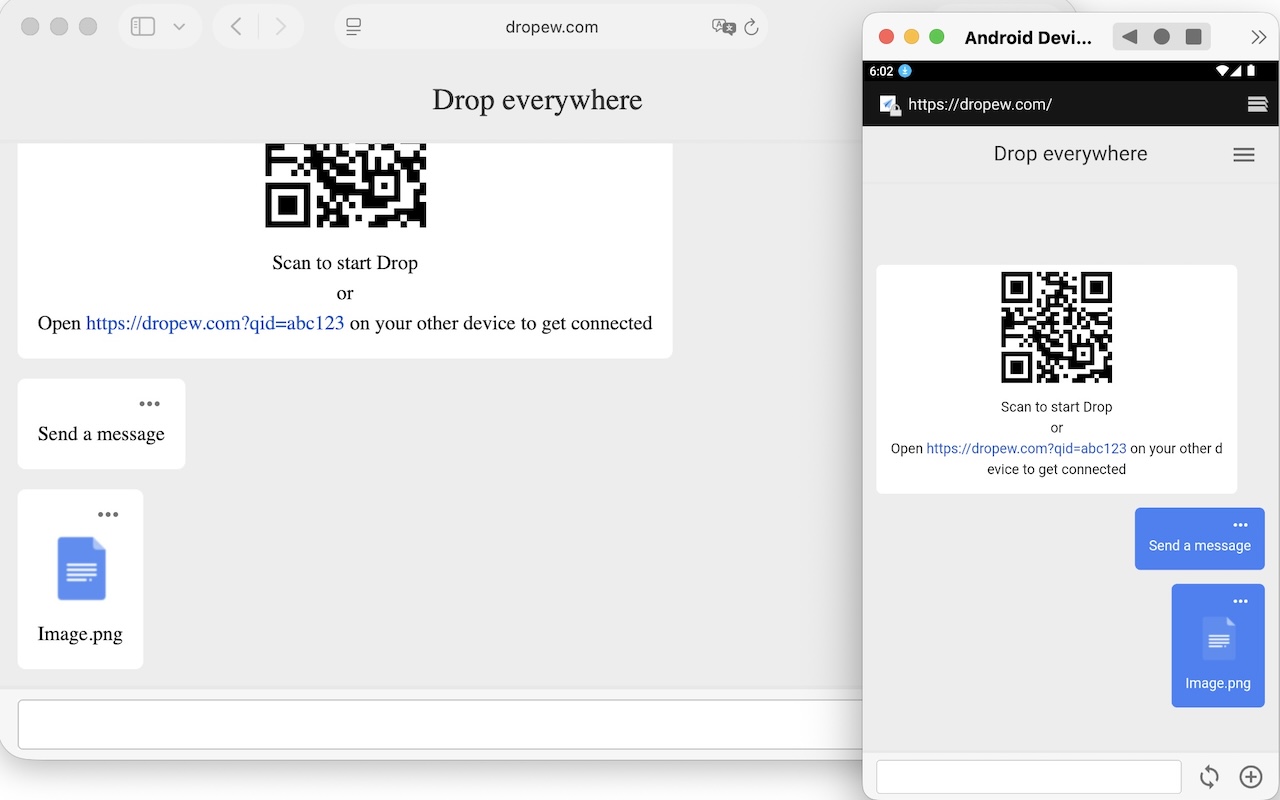Viewport: 1280px width, 800px height.
Task: Toggle the Safari sidebar icon
Action: click(143, 27)
